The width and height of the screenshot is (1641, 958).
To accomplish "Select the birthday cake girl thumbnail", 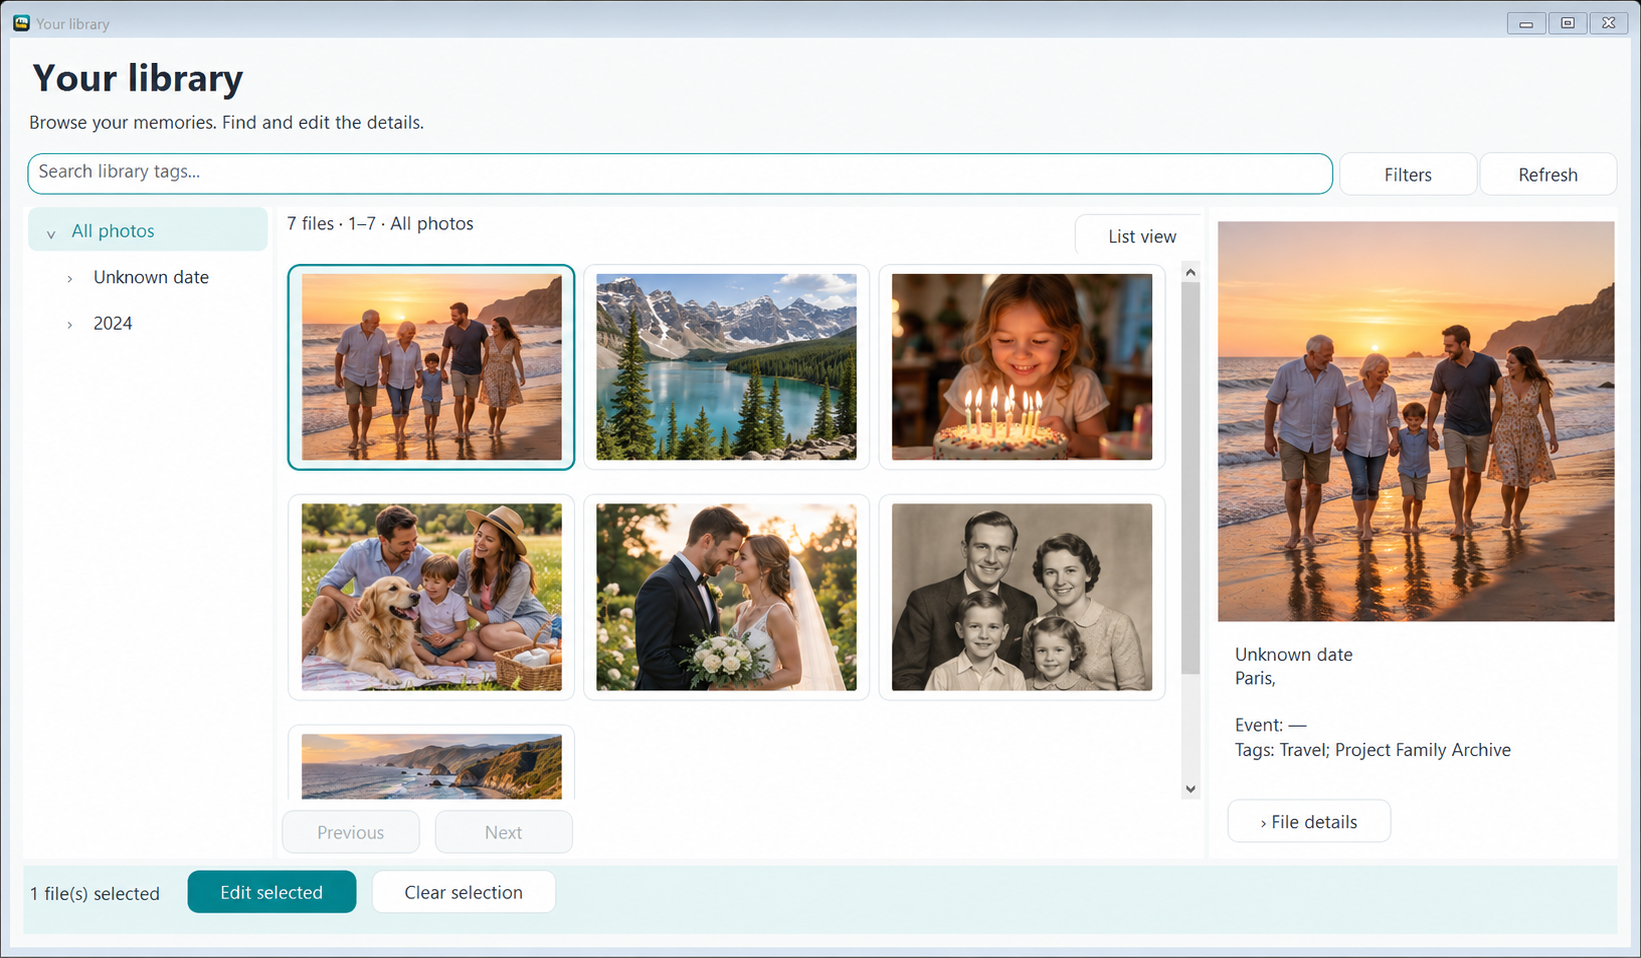I will tap(1022, 367).
